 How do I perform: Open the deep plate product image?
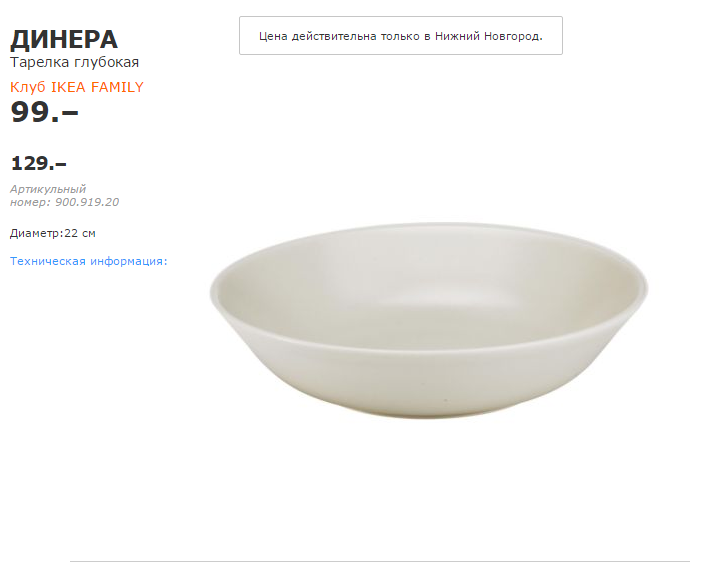[428, 320]
